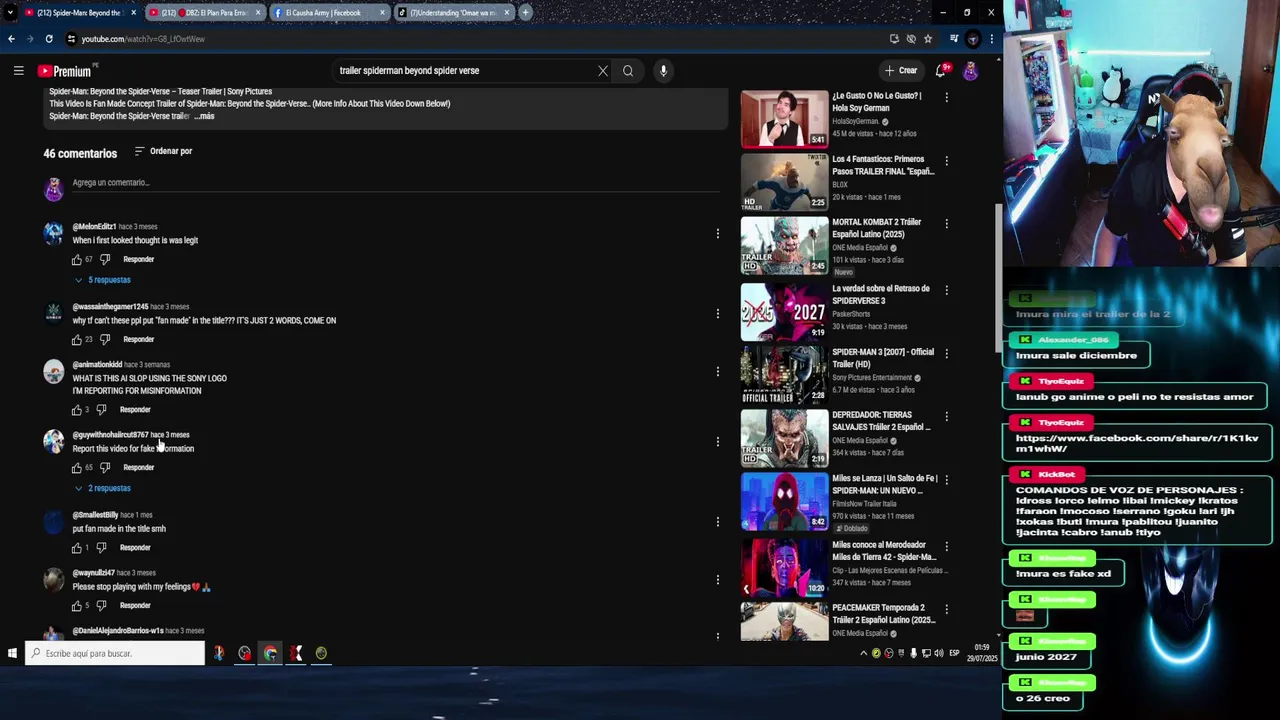Expand the 5 respuestas thread
This screenshot has height=720, width=1280.
(x=103, y=280)
